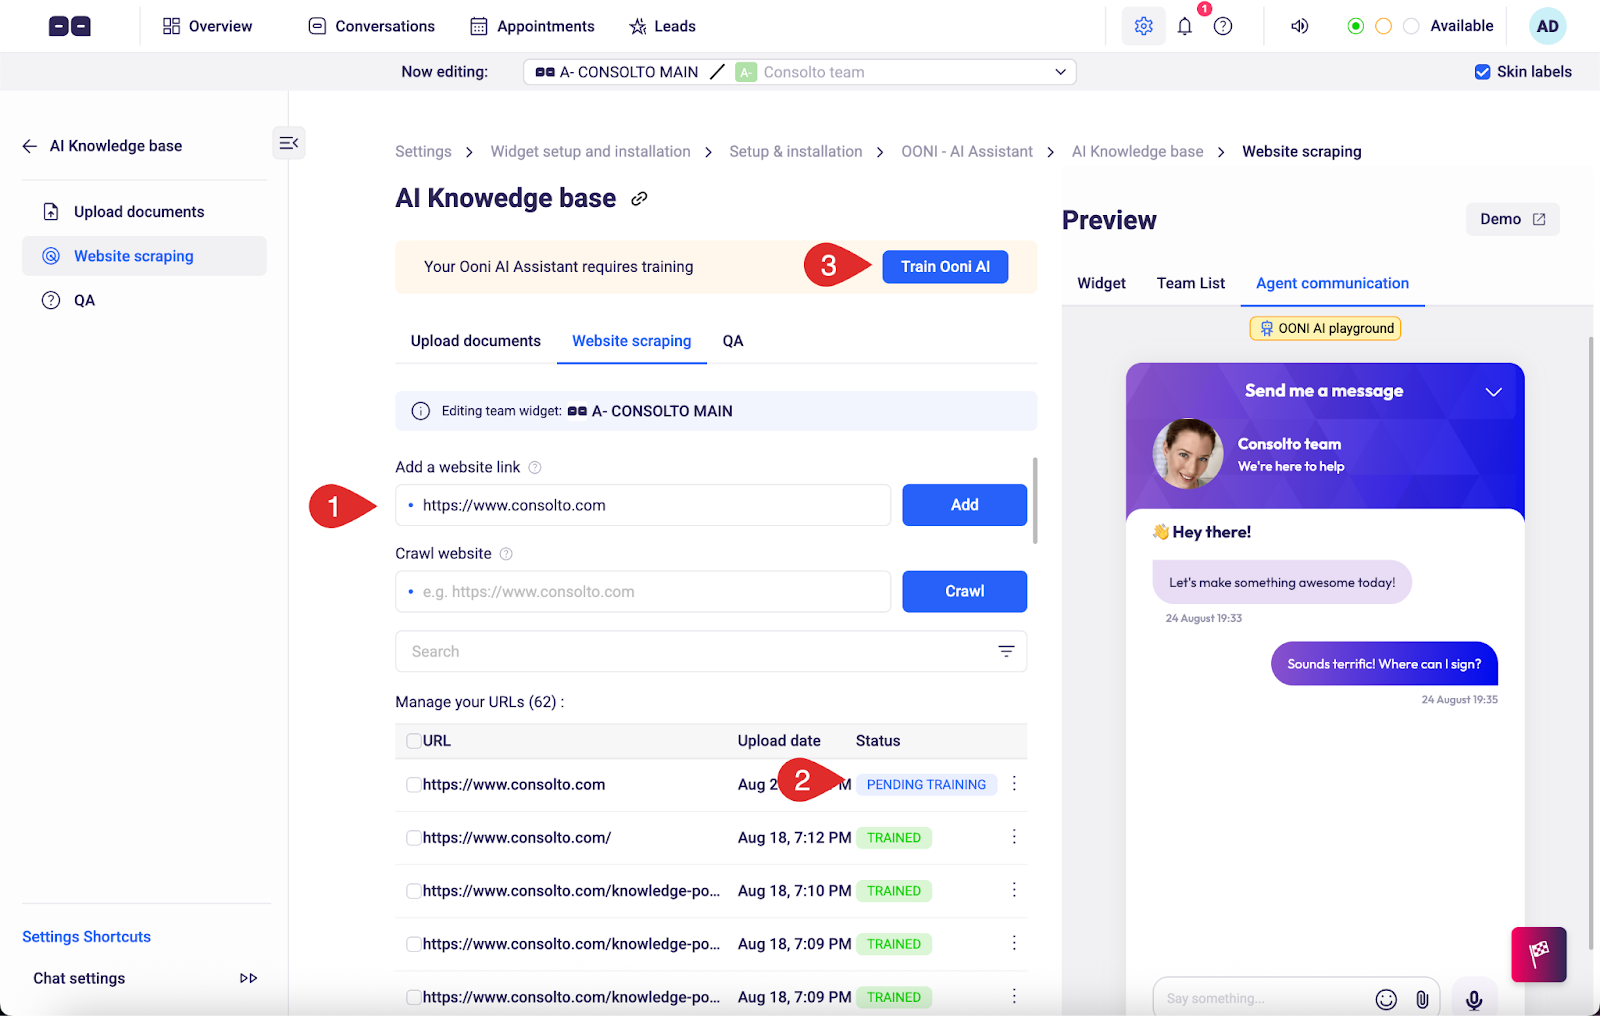Check the https://www.consolto.com row checkbox
This screenshot has height=1016, width=1600.
point(414,785)
